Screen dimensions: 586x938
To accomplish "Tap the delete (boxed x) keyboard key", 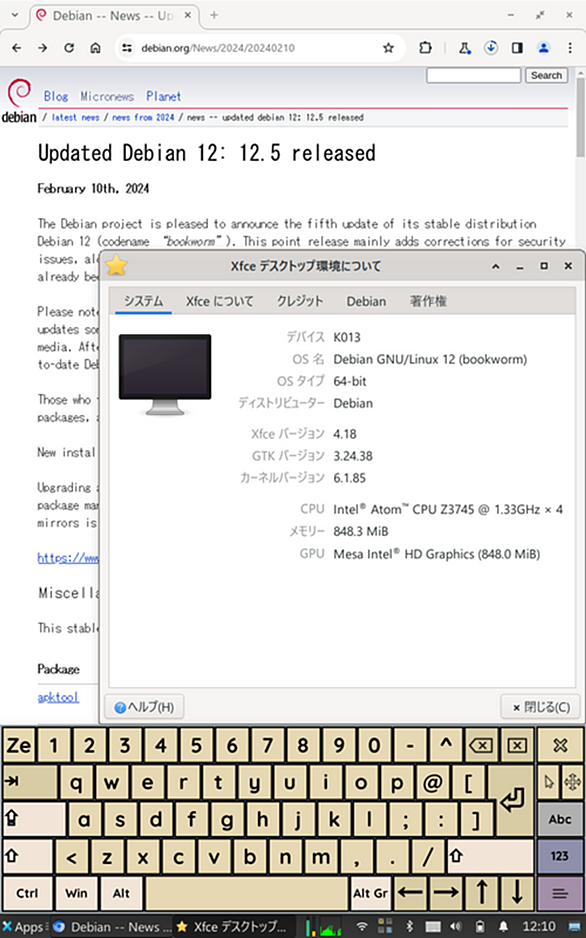I will tap(517, 745).
